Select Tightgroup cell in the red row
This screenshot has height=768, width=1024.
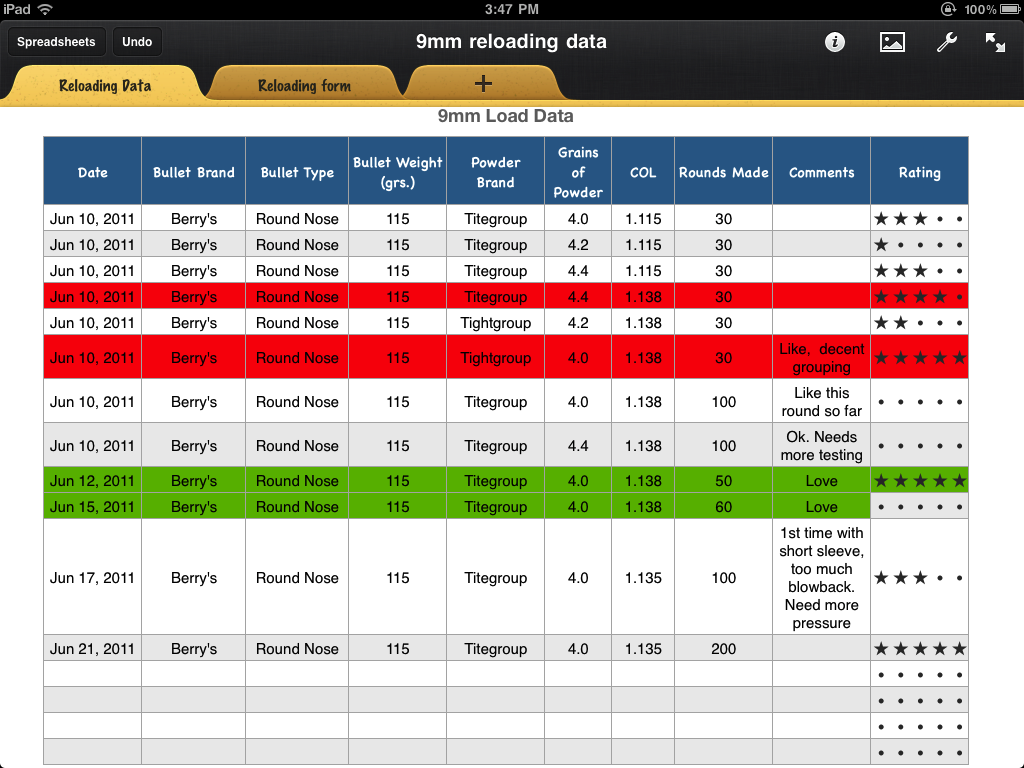click(496, 357)
